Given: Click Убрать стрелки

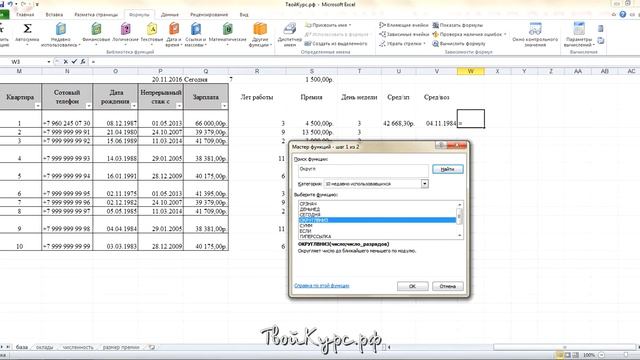Looking at the screenshot, I should [402, 43].
